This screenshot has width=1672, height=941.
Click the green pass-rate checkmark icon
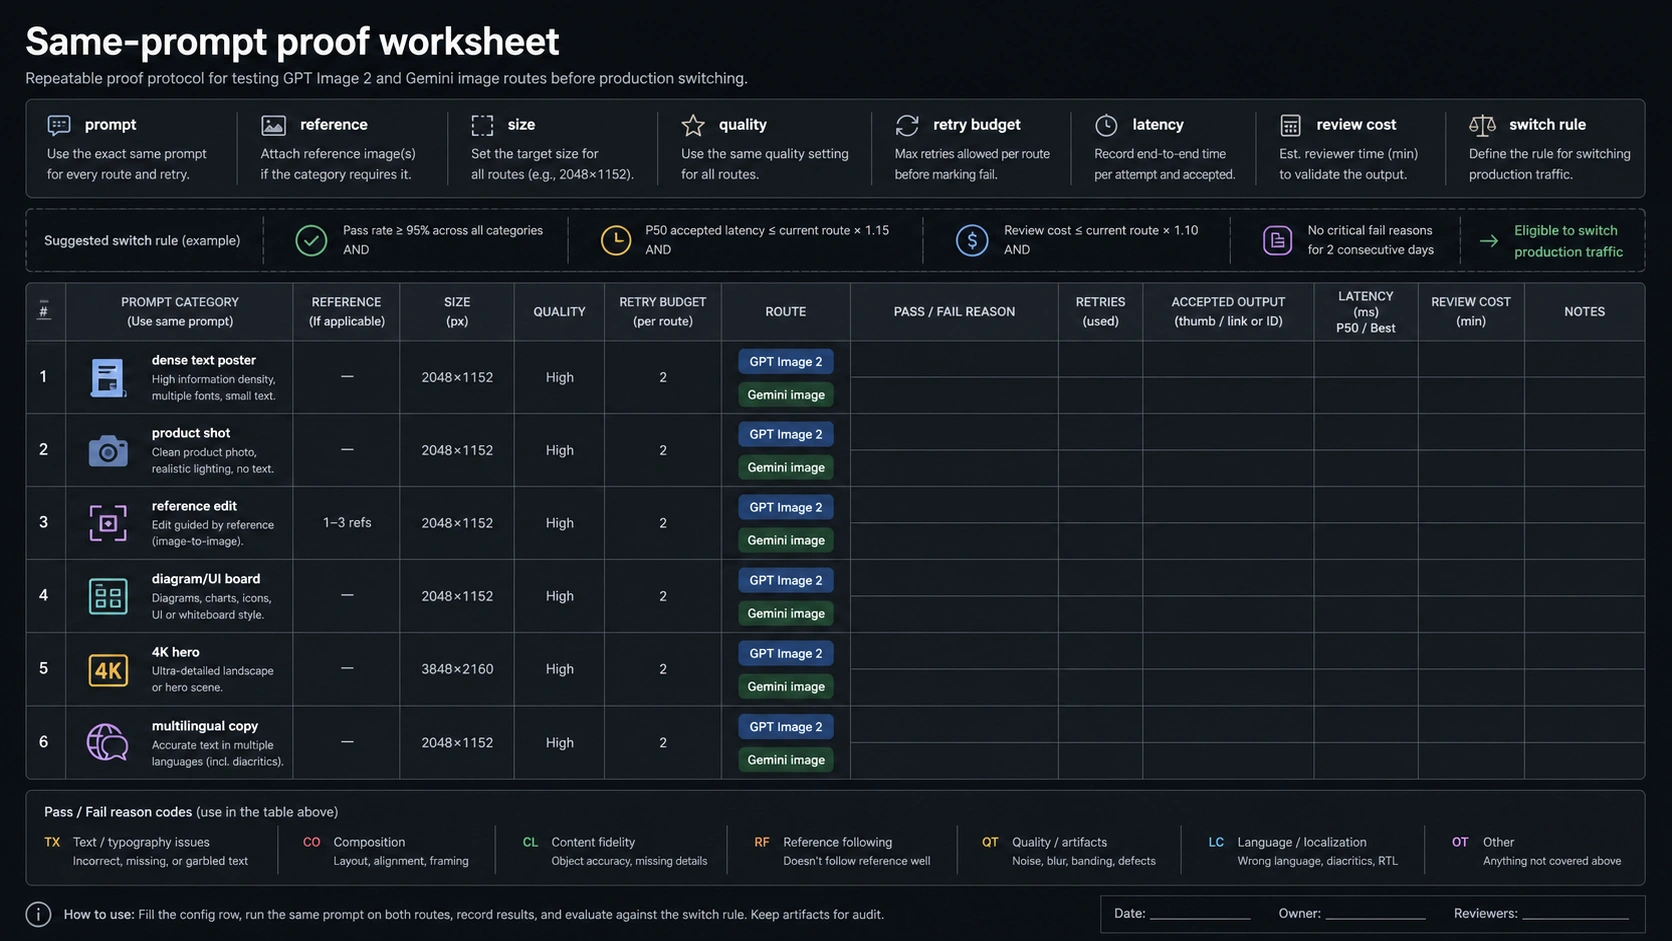coord(311,240)
